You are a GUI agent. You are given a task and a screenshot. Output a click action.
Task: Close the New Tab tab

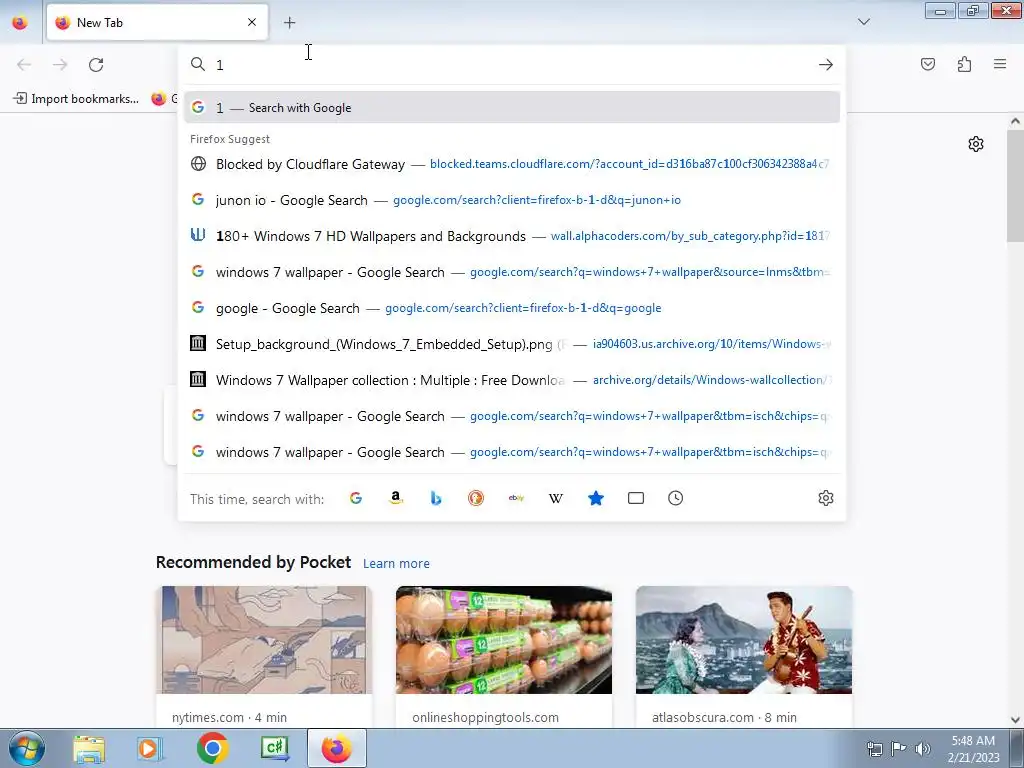[252, 22]
